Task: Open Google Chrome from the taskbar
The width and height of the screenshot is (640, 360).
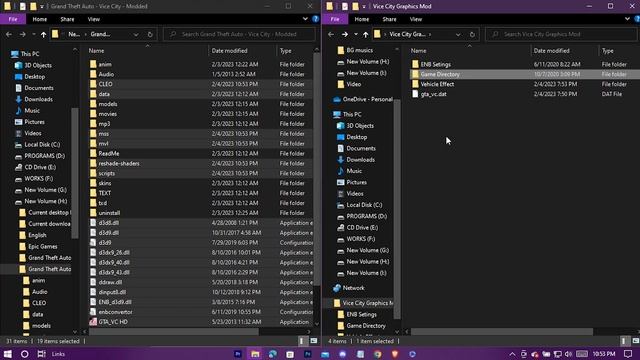Action: point(378,354)
